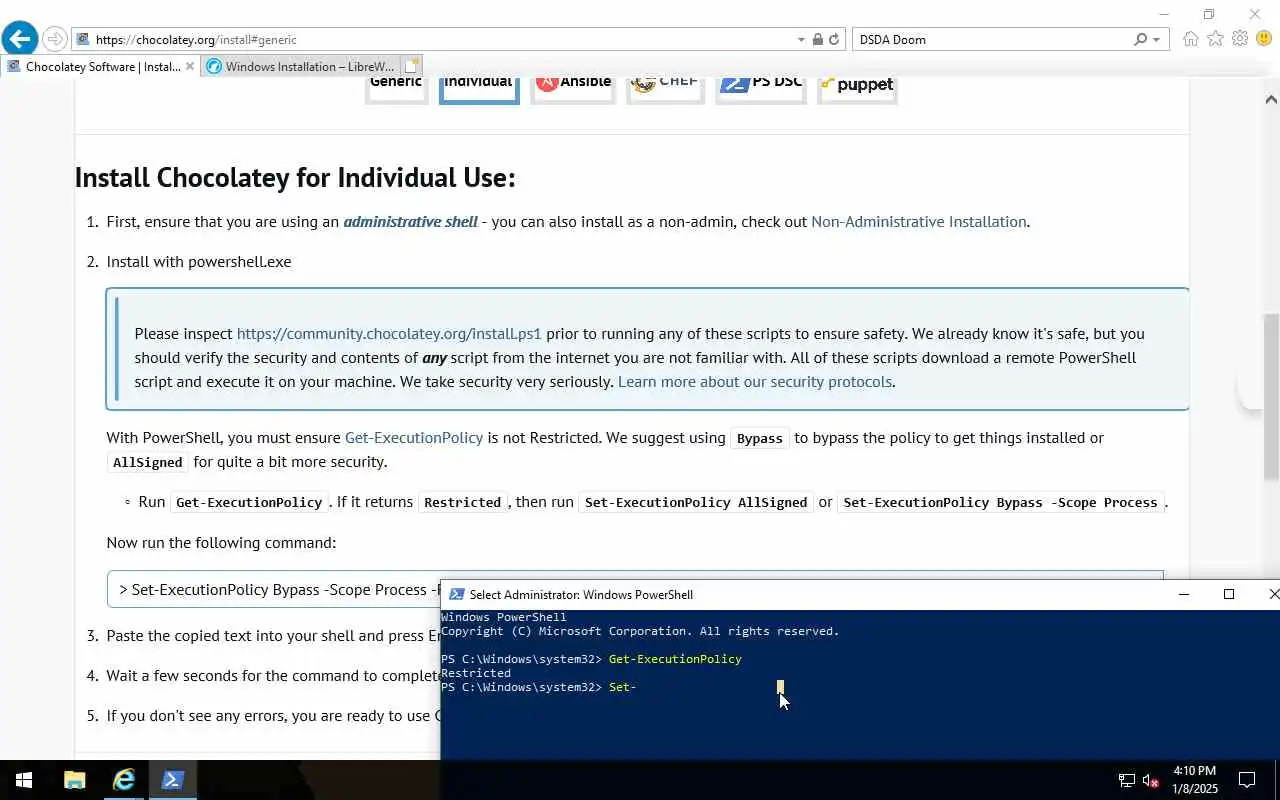Click the Get-ExecutionPolicy command in PowerShell

675,659
